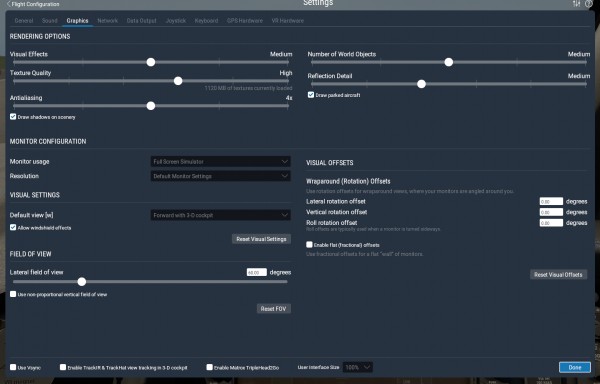The image size is (600, 384).
Task: Click the 'VISUAL OFFSETS' heading text
Action: tap(330, 163)
